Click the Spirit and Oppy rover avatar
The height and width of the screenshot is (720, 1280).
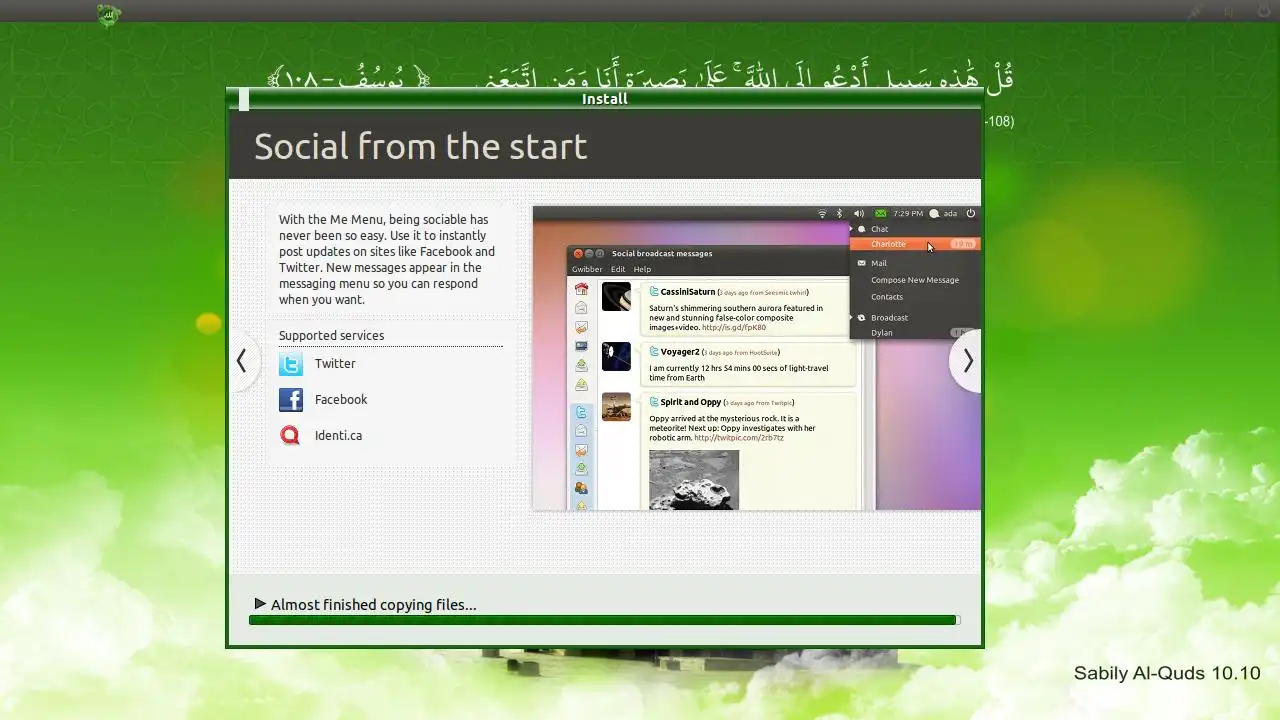(x=616, y=407)
